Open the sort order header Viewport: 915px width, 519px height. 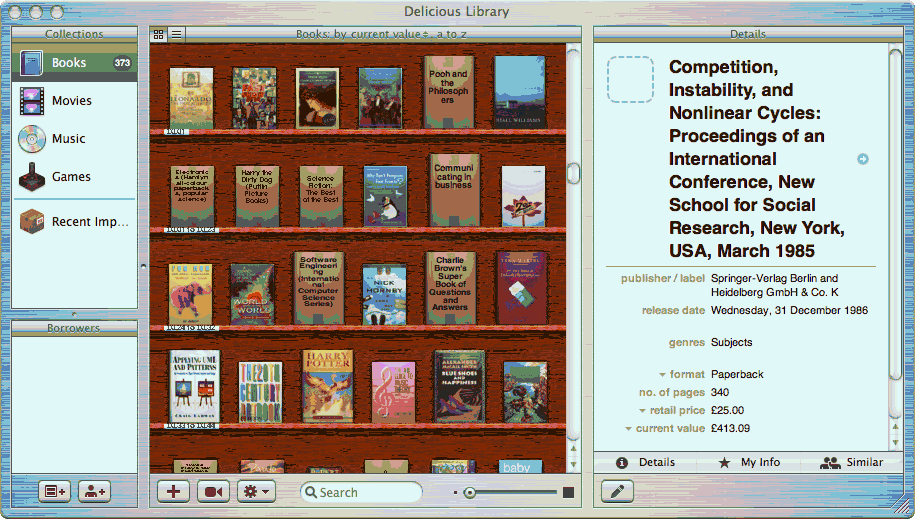click(x=381, y=34)
